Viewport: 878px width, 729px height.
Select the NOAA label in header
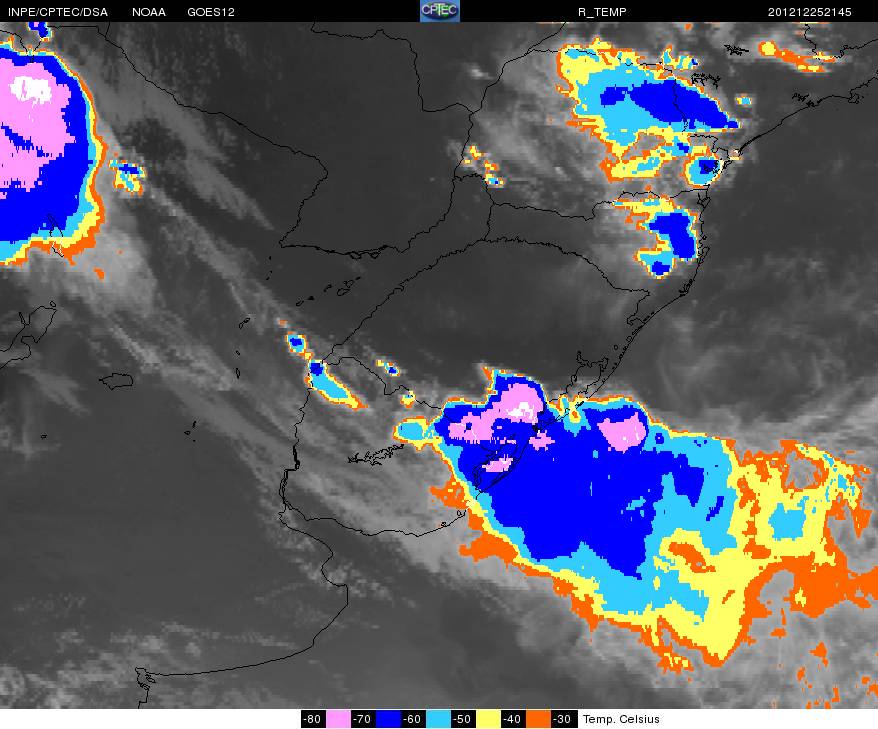coord(149,12)
